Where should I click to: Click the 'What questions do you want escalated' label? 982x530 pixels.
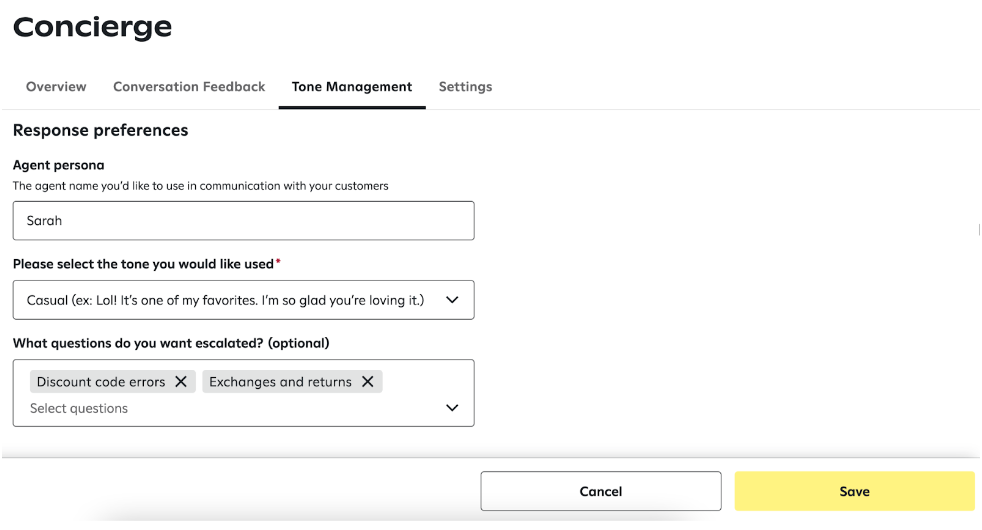click(x=171, y=343)
